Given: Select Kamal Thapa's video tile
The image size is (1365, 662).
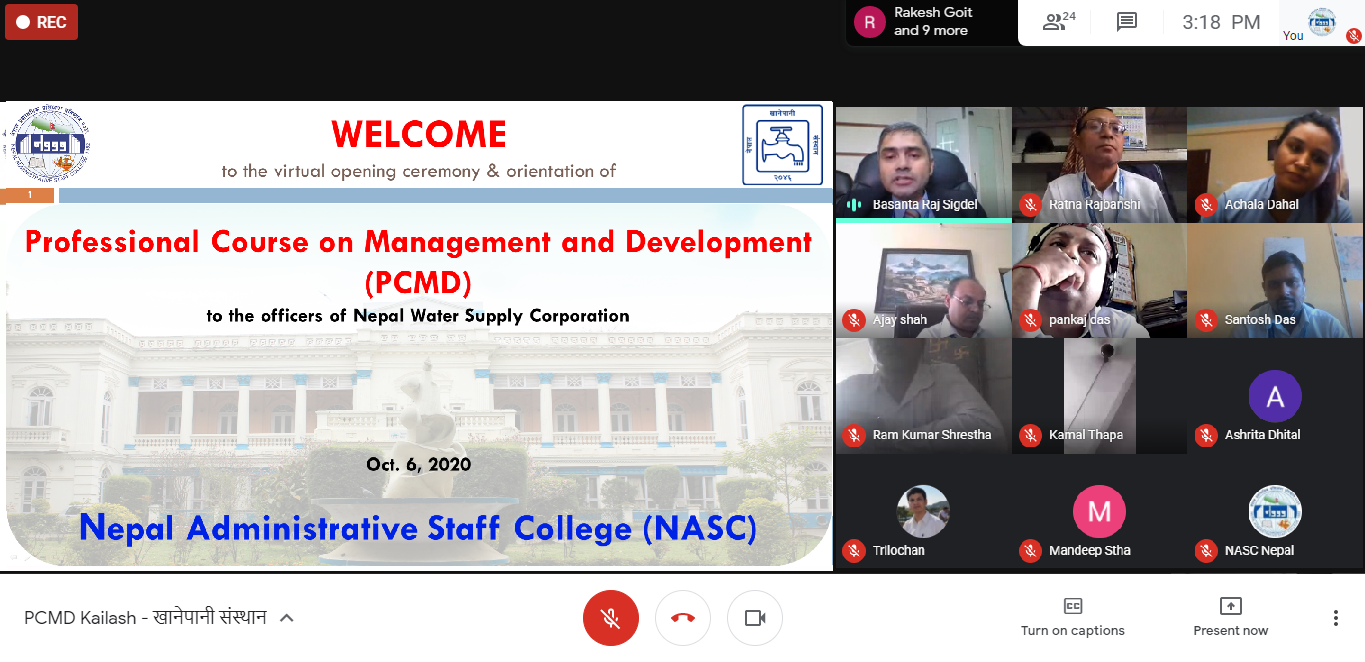Looking at the screenshot, I should pos(1099,396).
